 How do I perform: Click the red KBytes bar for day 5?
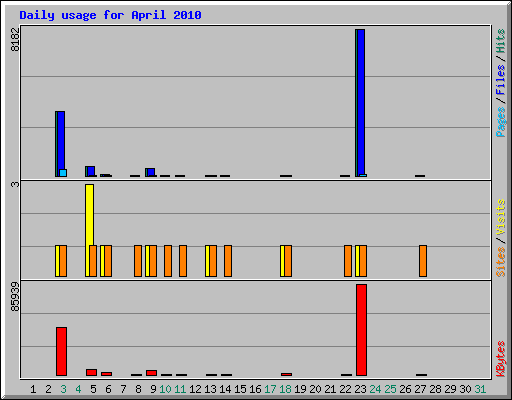point(91,372)
